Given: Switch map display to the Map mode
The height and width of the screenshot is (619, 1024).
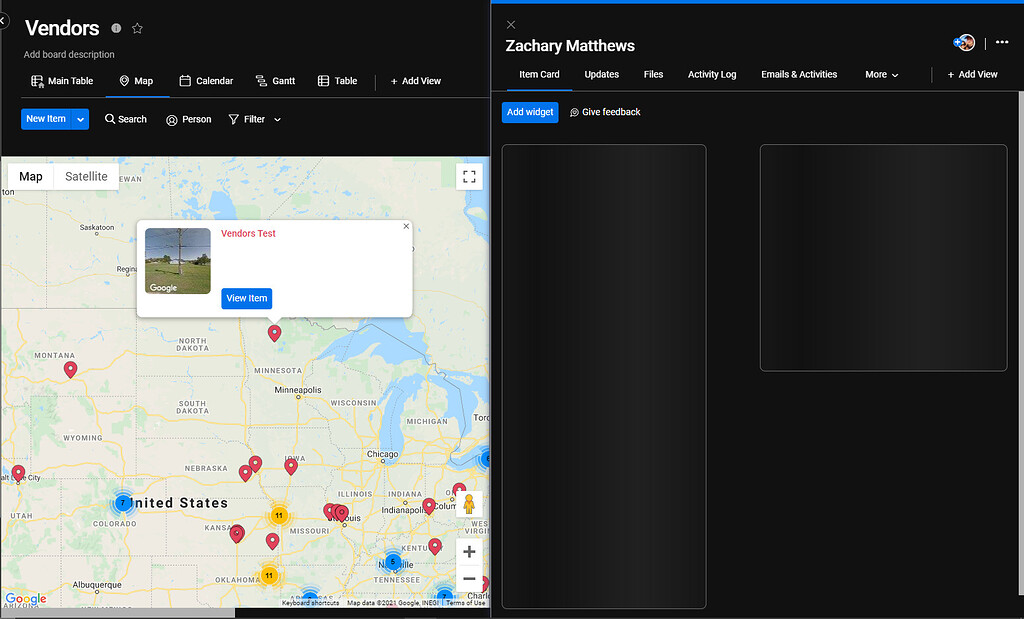Looking at the screenshot, I should pyautogui.click(x=31, y=176).
